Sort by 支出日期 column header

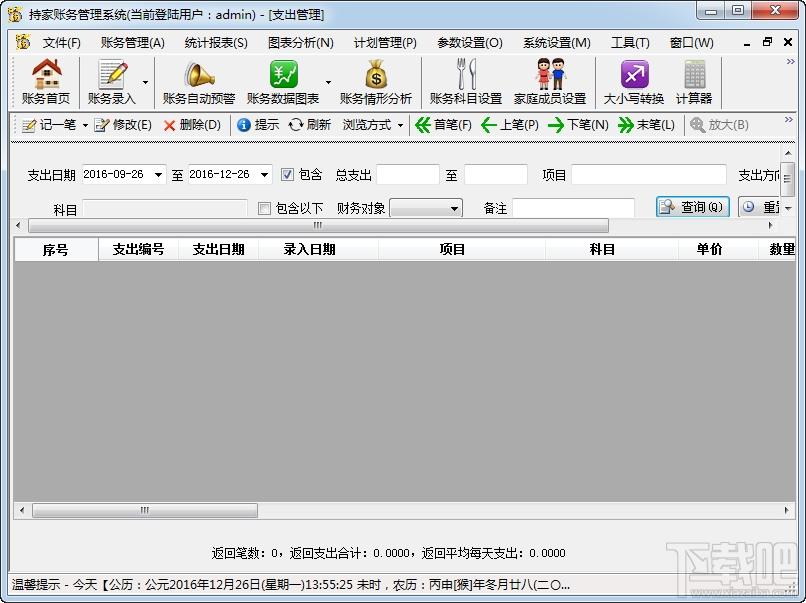tap(218, 250)
